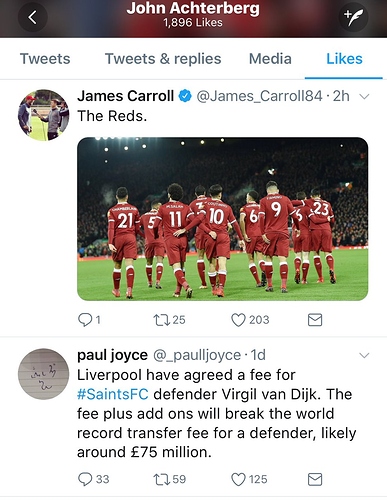Send paul joyce's tweet via envelope icon

(315, 479)
